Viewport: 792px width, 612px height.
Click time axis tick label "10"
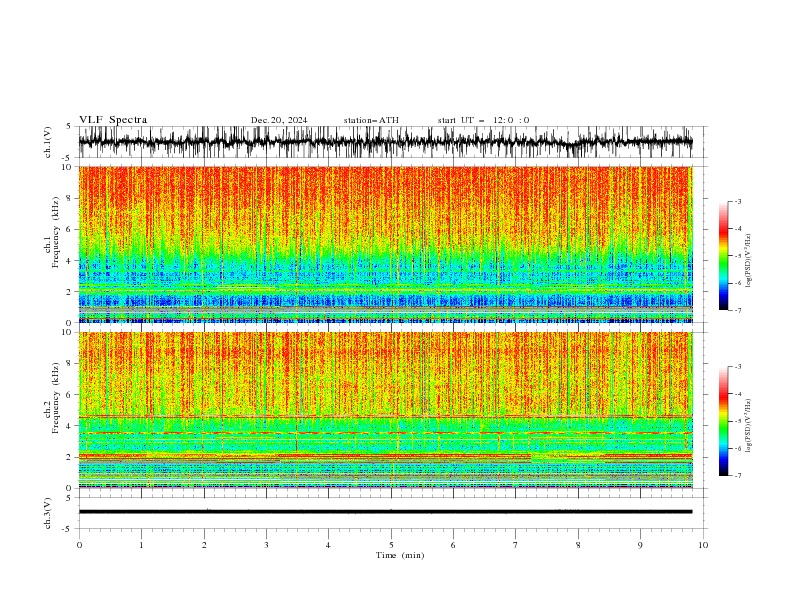point(703,545)
